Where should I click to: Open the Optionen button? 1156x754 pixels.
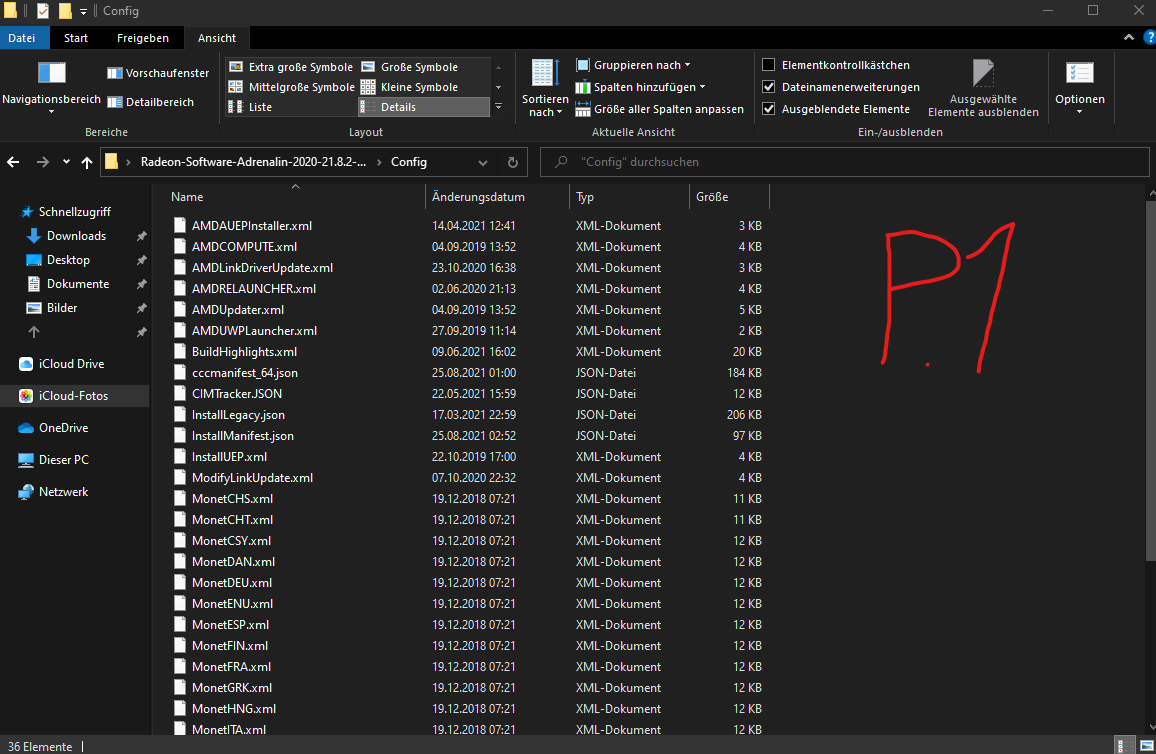point(1079,87)
